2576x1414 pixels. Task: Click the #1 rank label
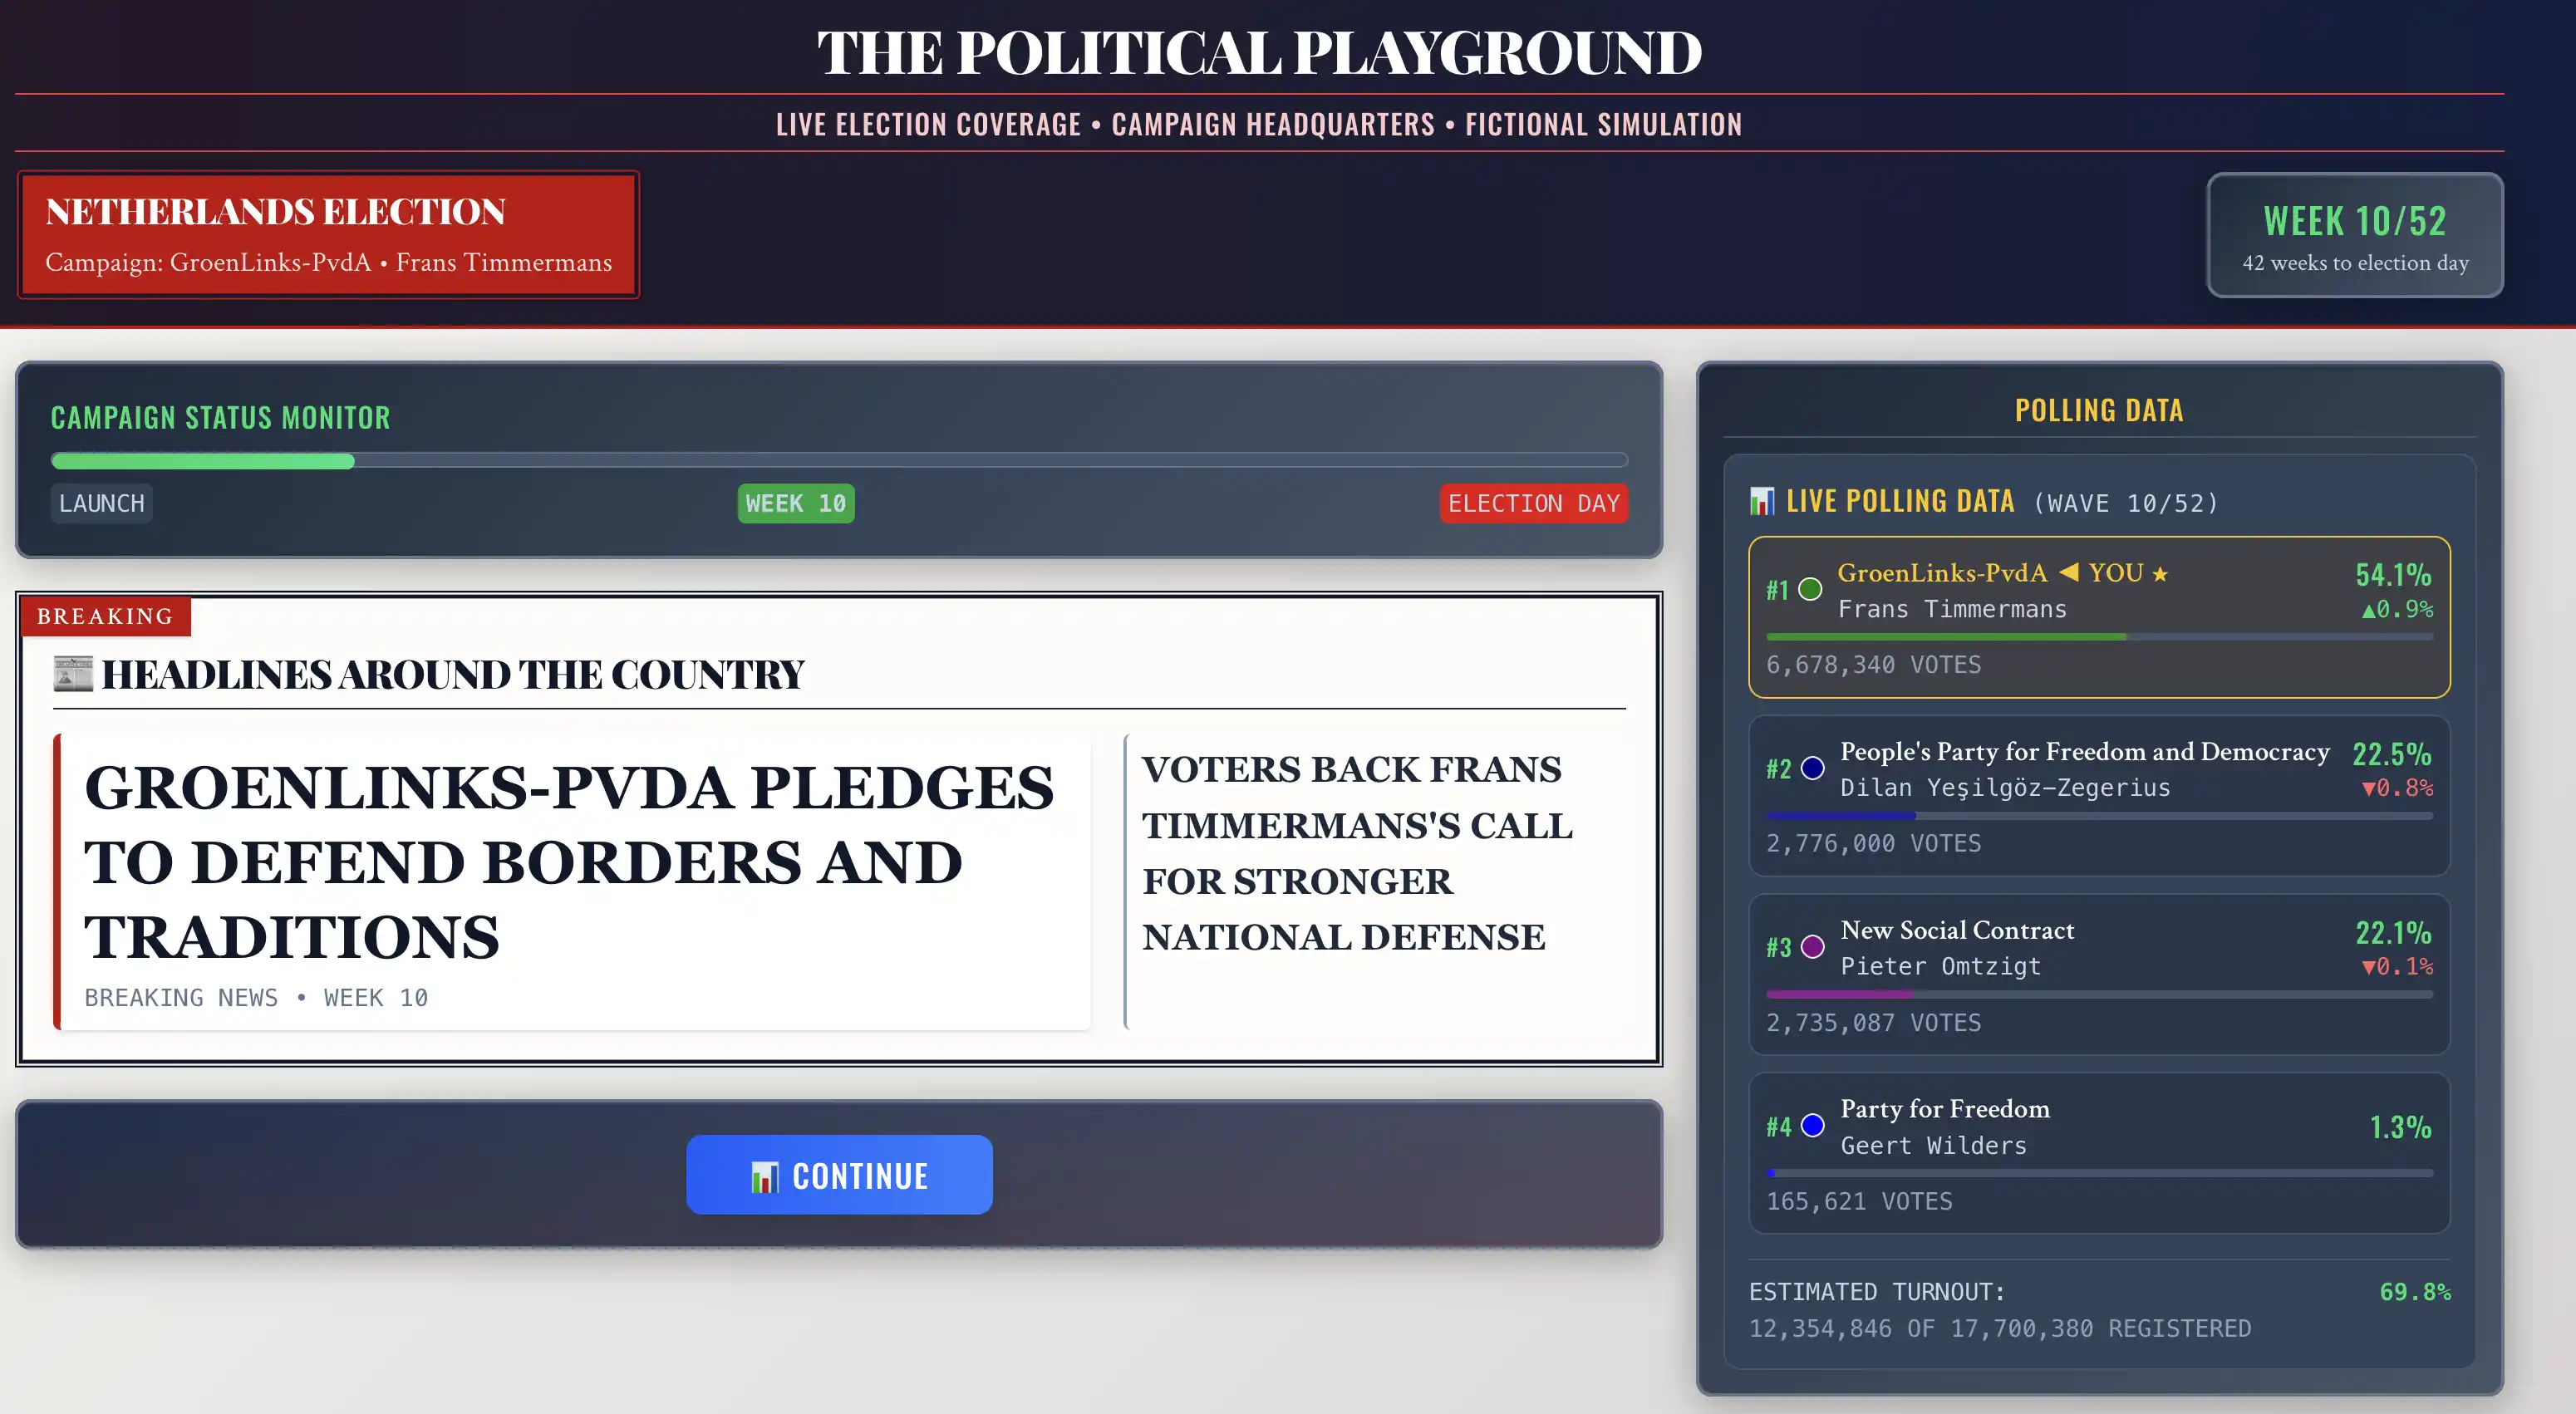tap(1777, 590)
